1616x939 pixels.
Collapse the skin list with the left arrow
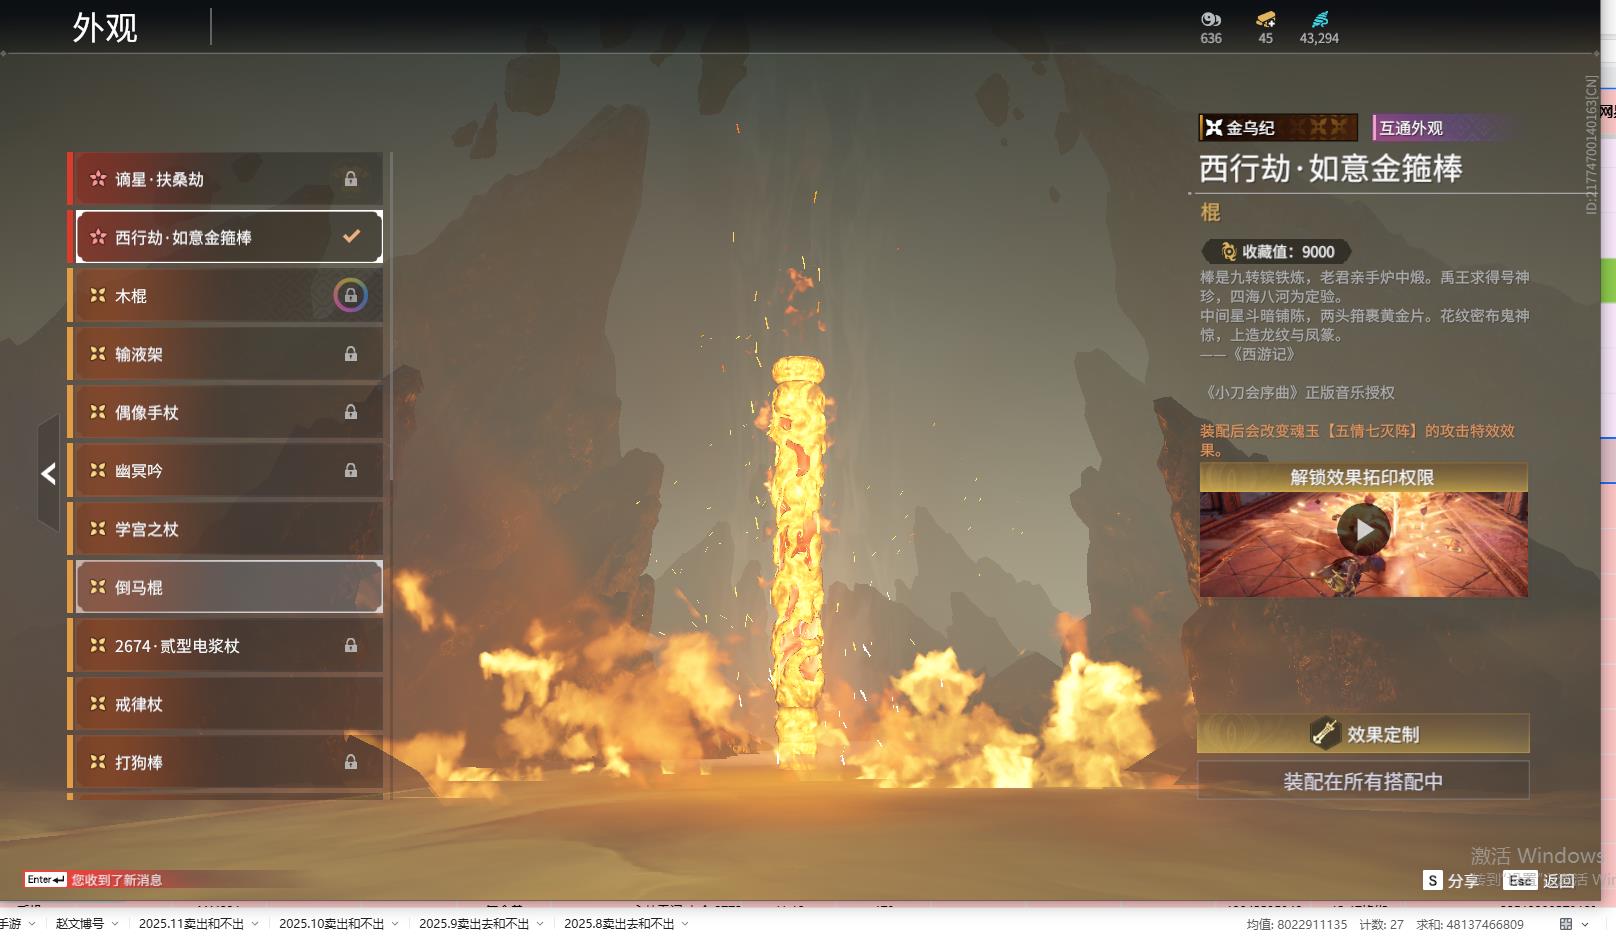click(48, 473)
